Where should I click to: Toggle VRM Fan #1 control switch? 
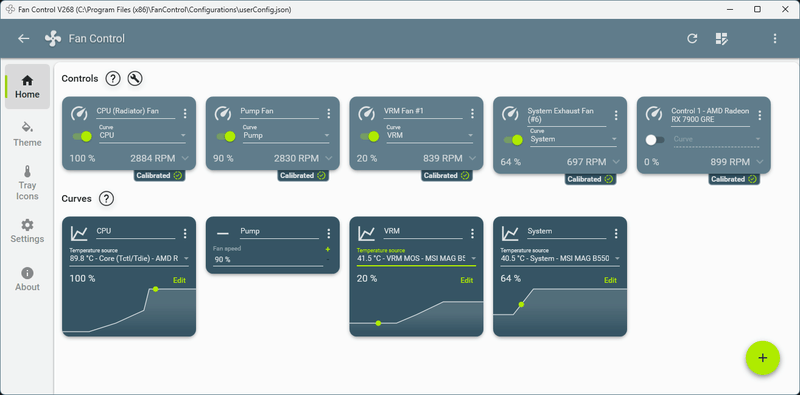pyautogui.click(x=369, y=136)
